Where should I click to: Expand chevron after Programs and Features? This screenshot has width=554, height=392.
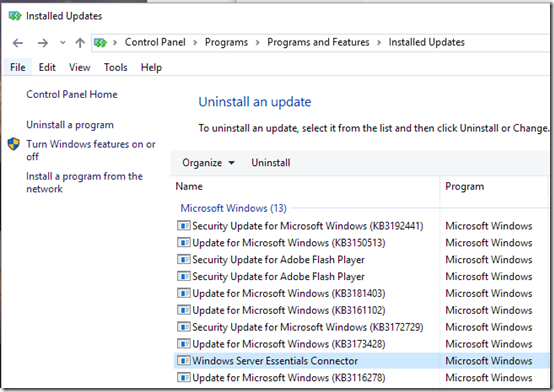379,43
